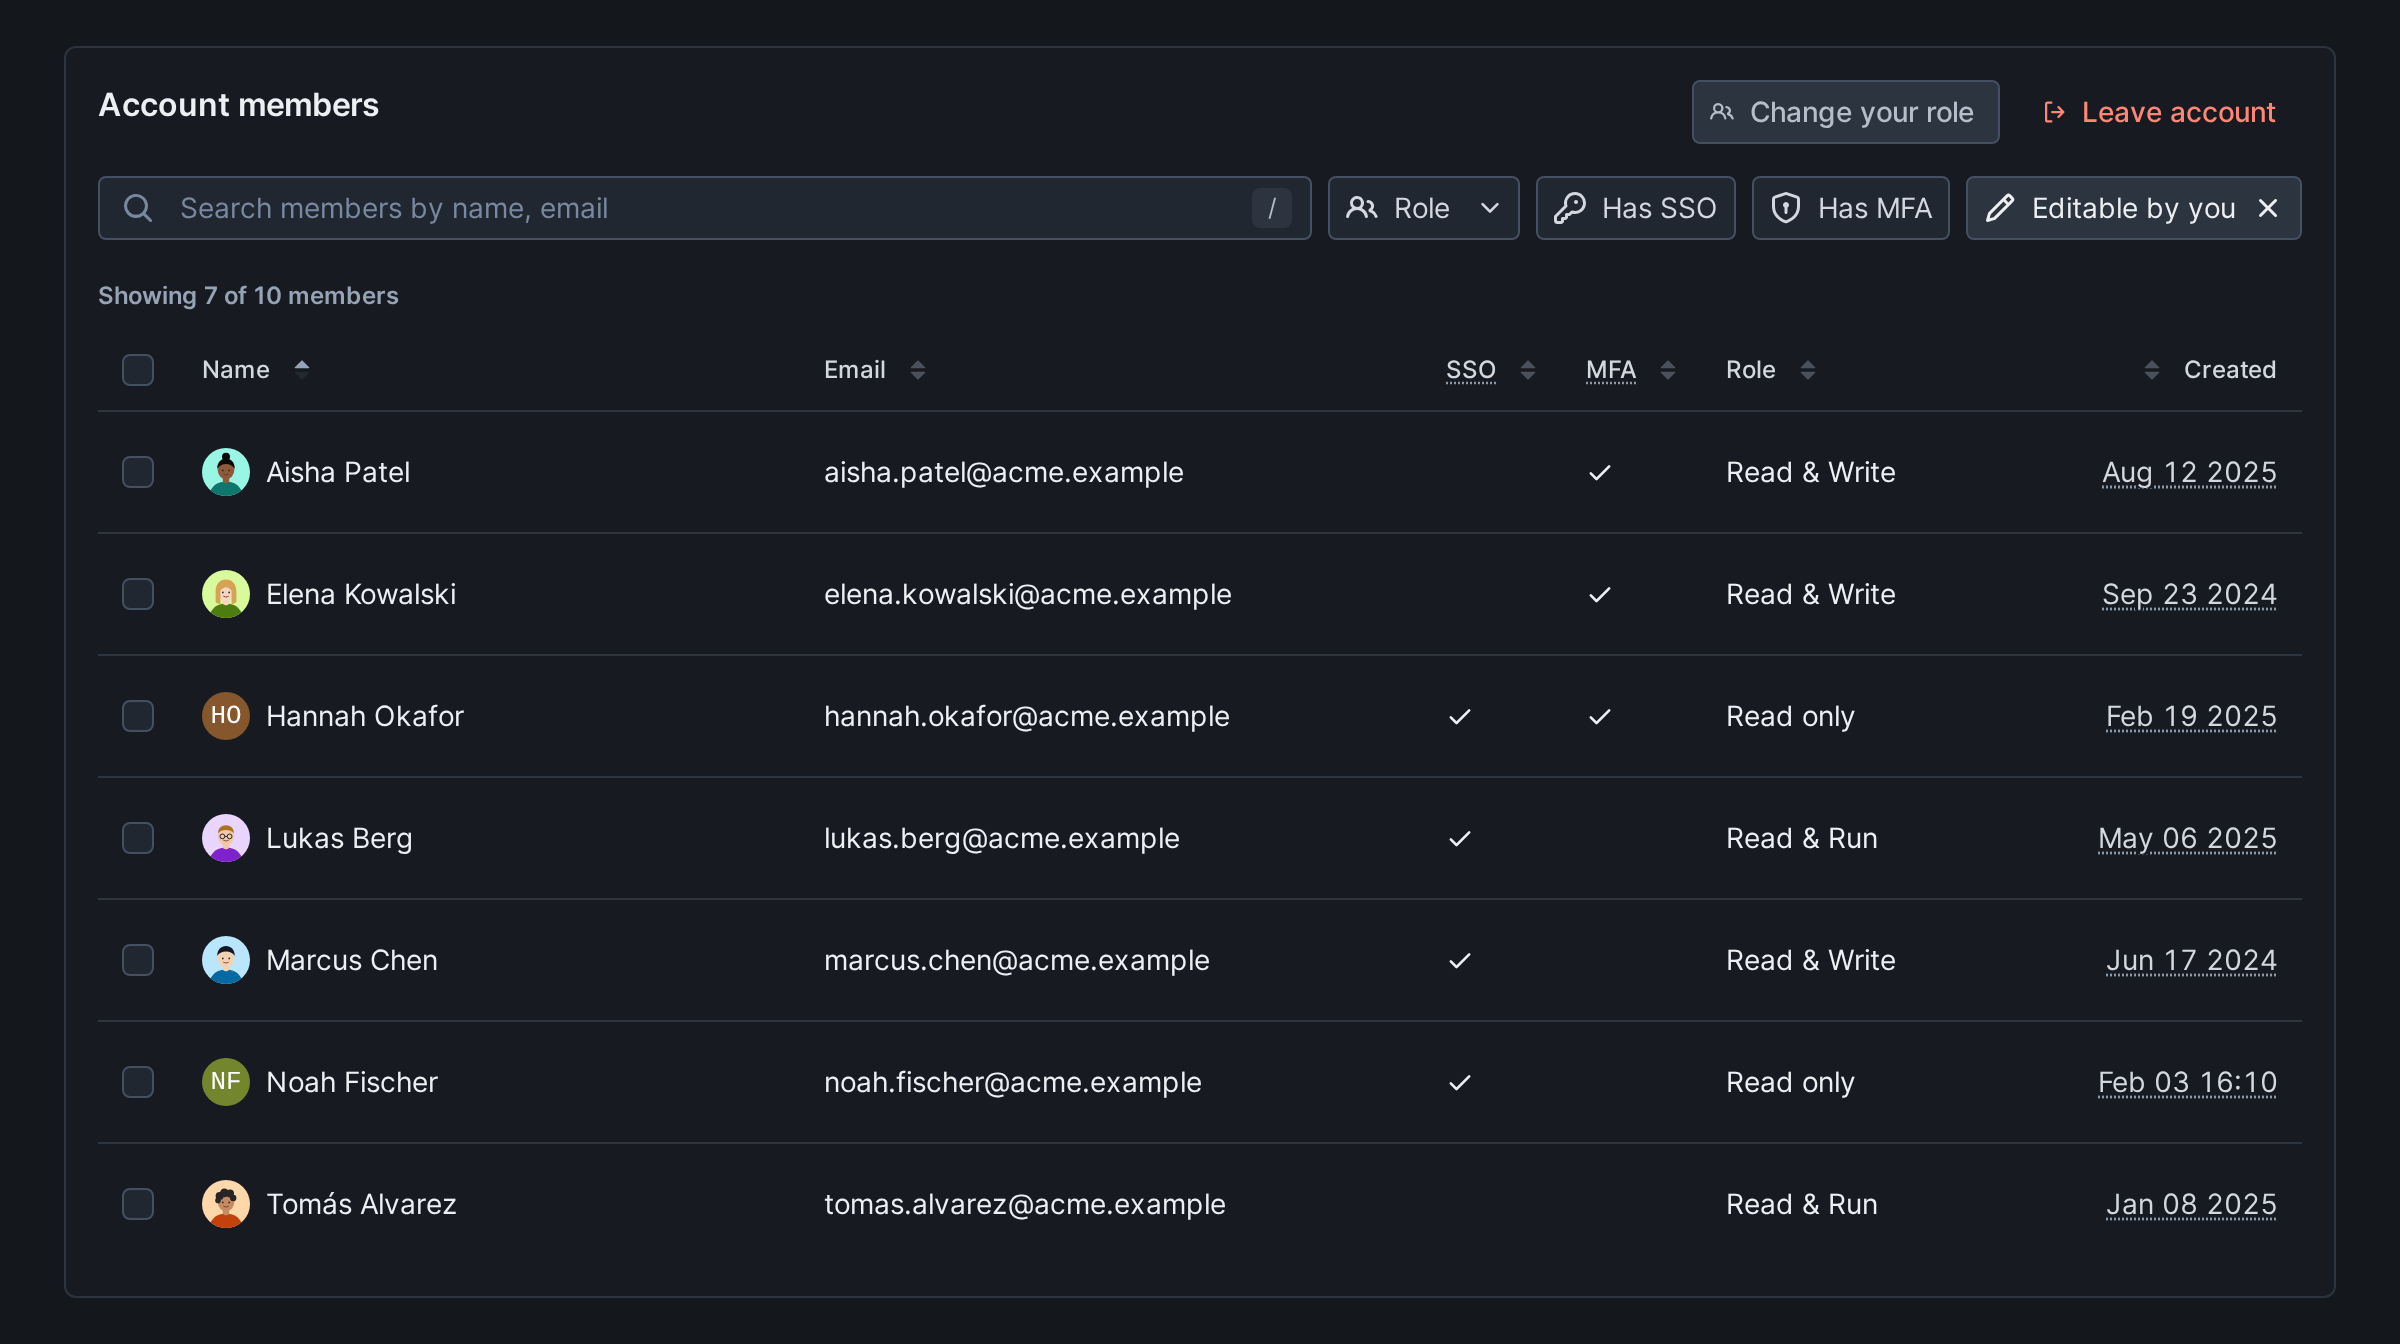Click the Change your role button

(x=1846, y=112)
